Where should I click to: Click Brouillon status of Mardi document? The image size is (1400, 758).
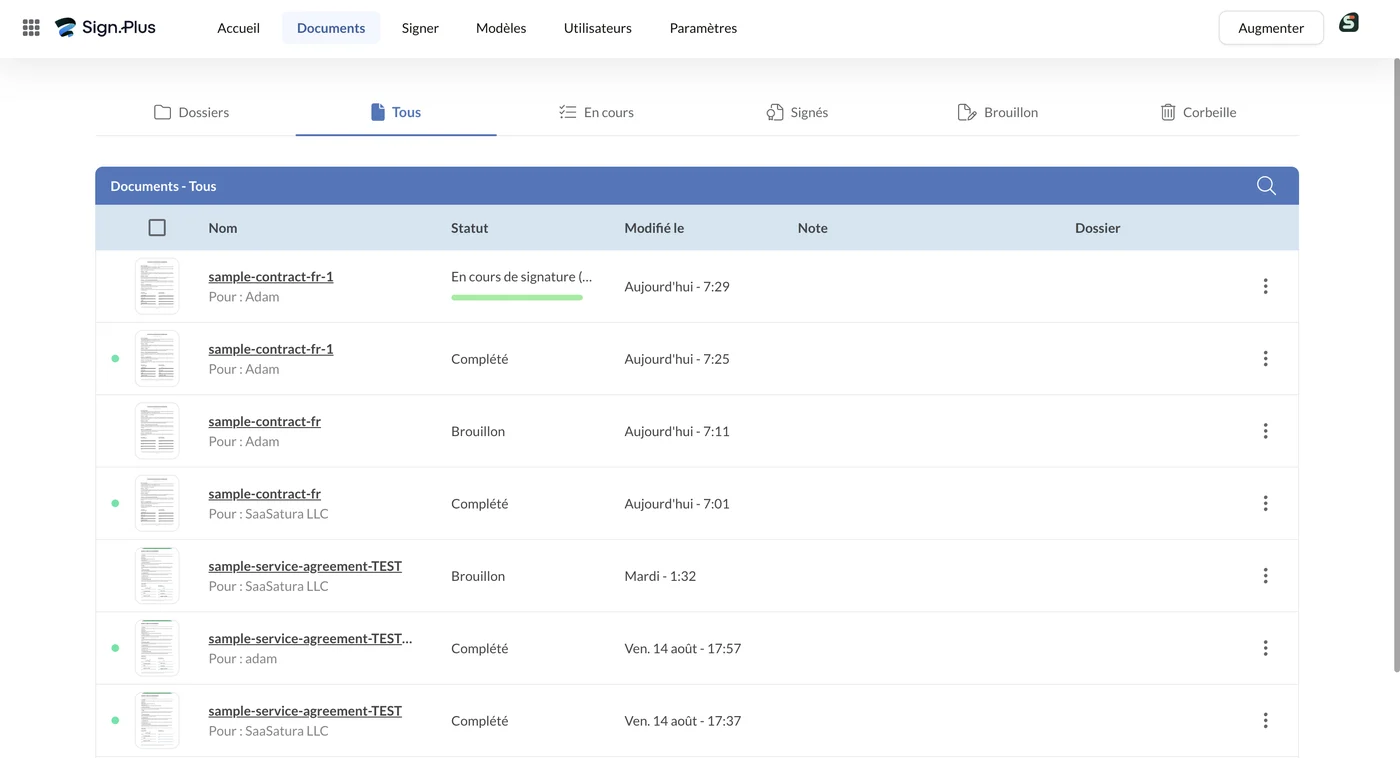(478, 576)
